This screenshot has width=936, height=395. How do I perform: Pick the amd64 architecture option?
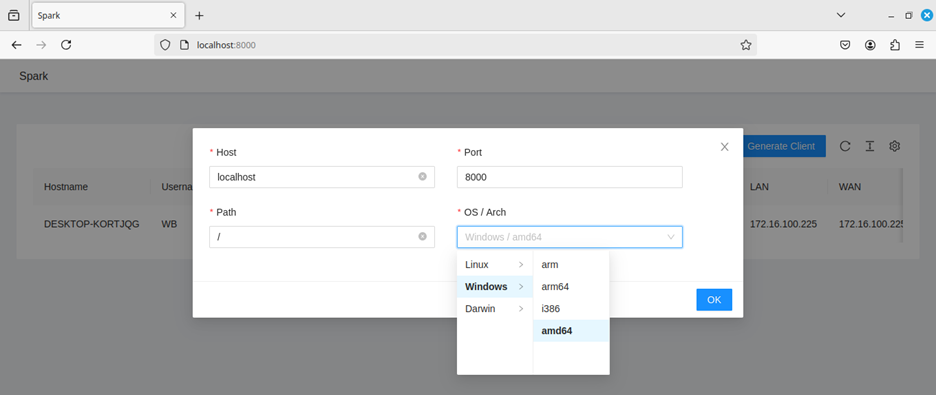pyautogui.click(x=571, y=331)
